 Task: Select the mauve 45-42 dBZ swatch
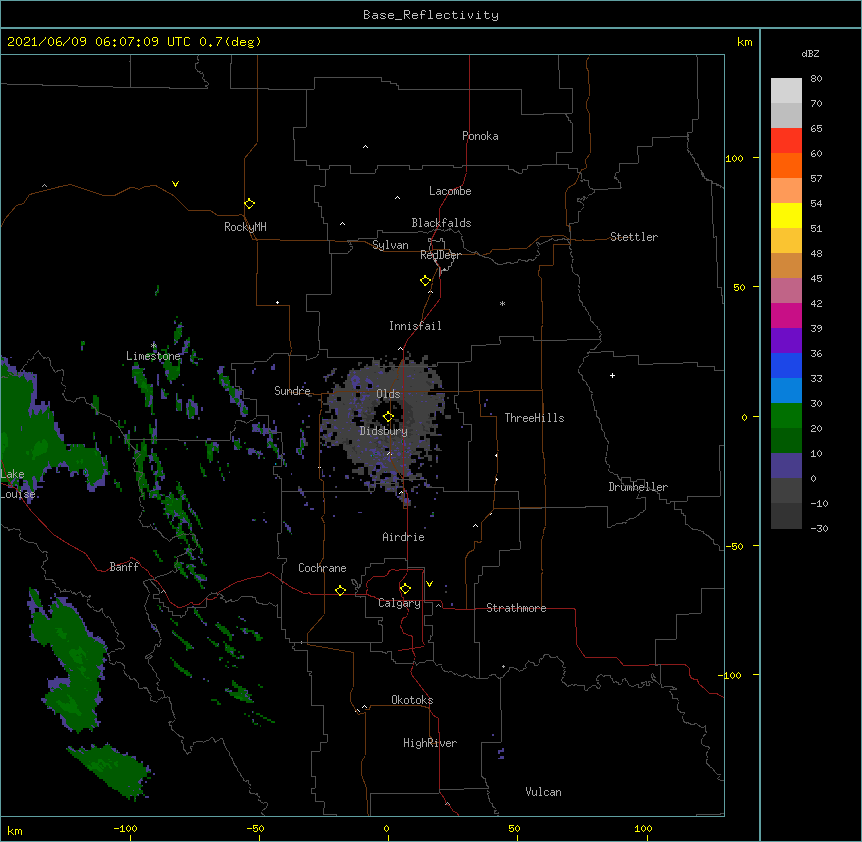[x=786, y=290]
